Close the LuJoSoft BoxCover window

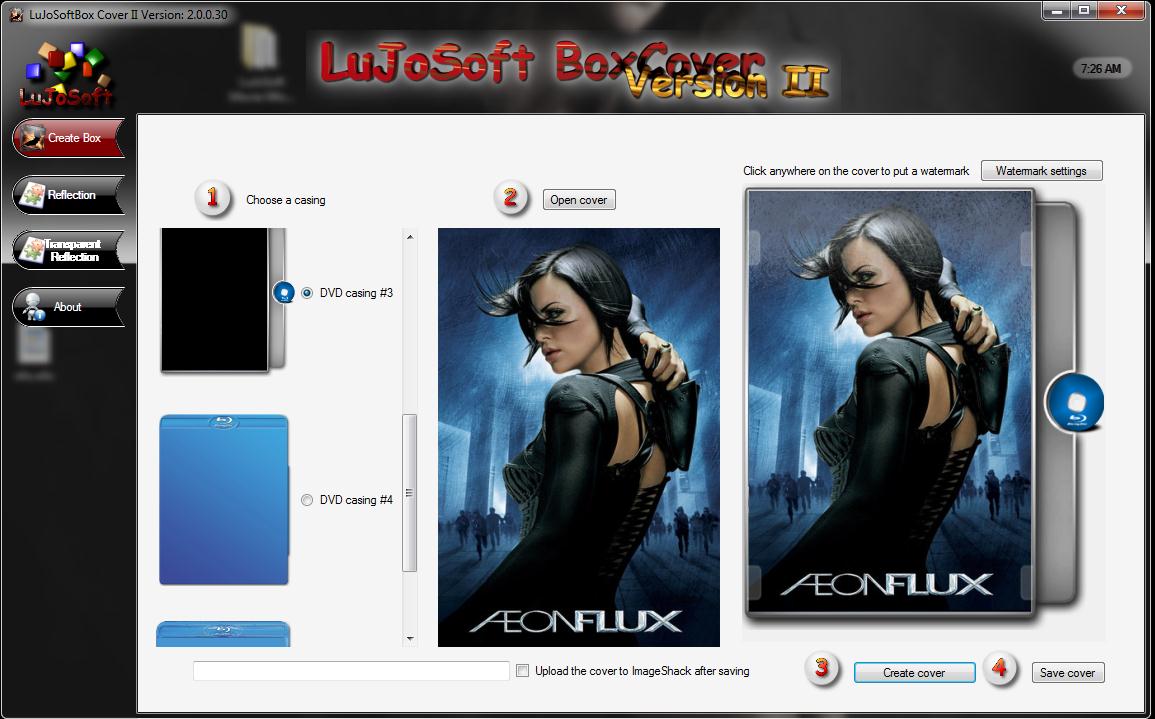click(x=1122, y=10)
